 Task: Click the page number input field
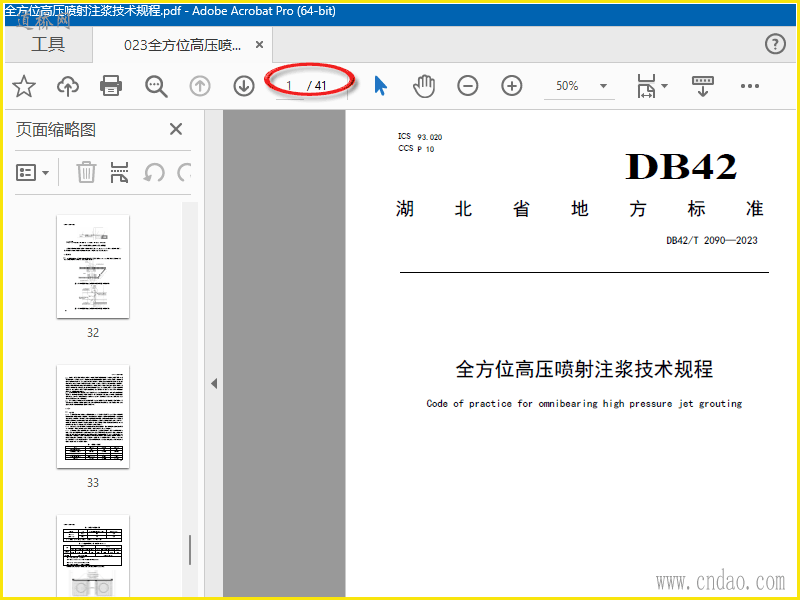point(290,86)
